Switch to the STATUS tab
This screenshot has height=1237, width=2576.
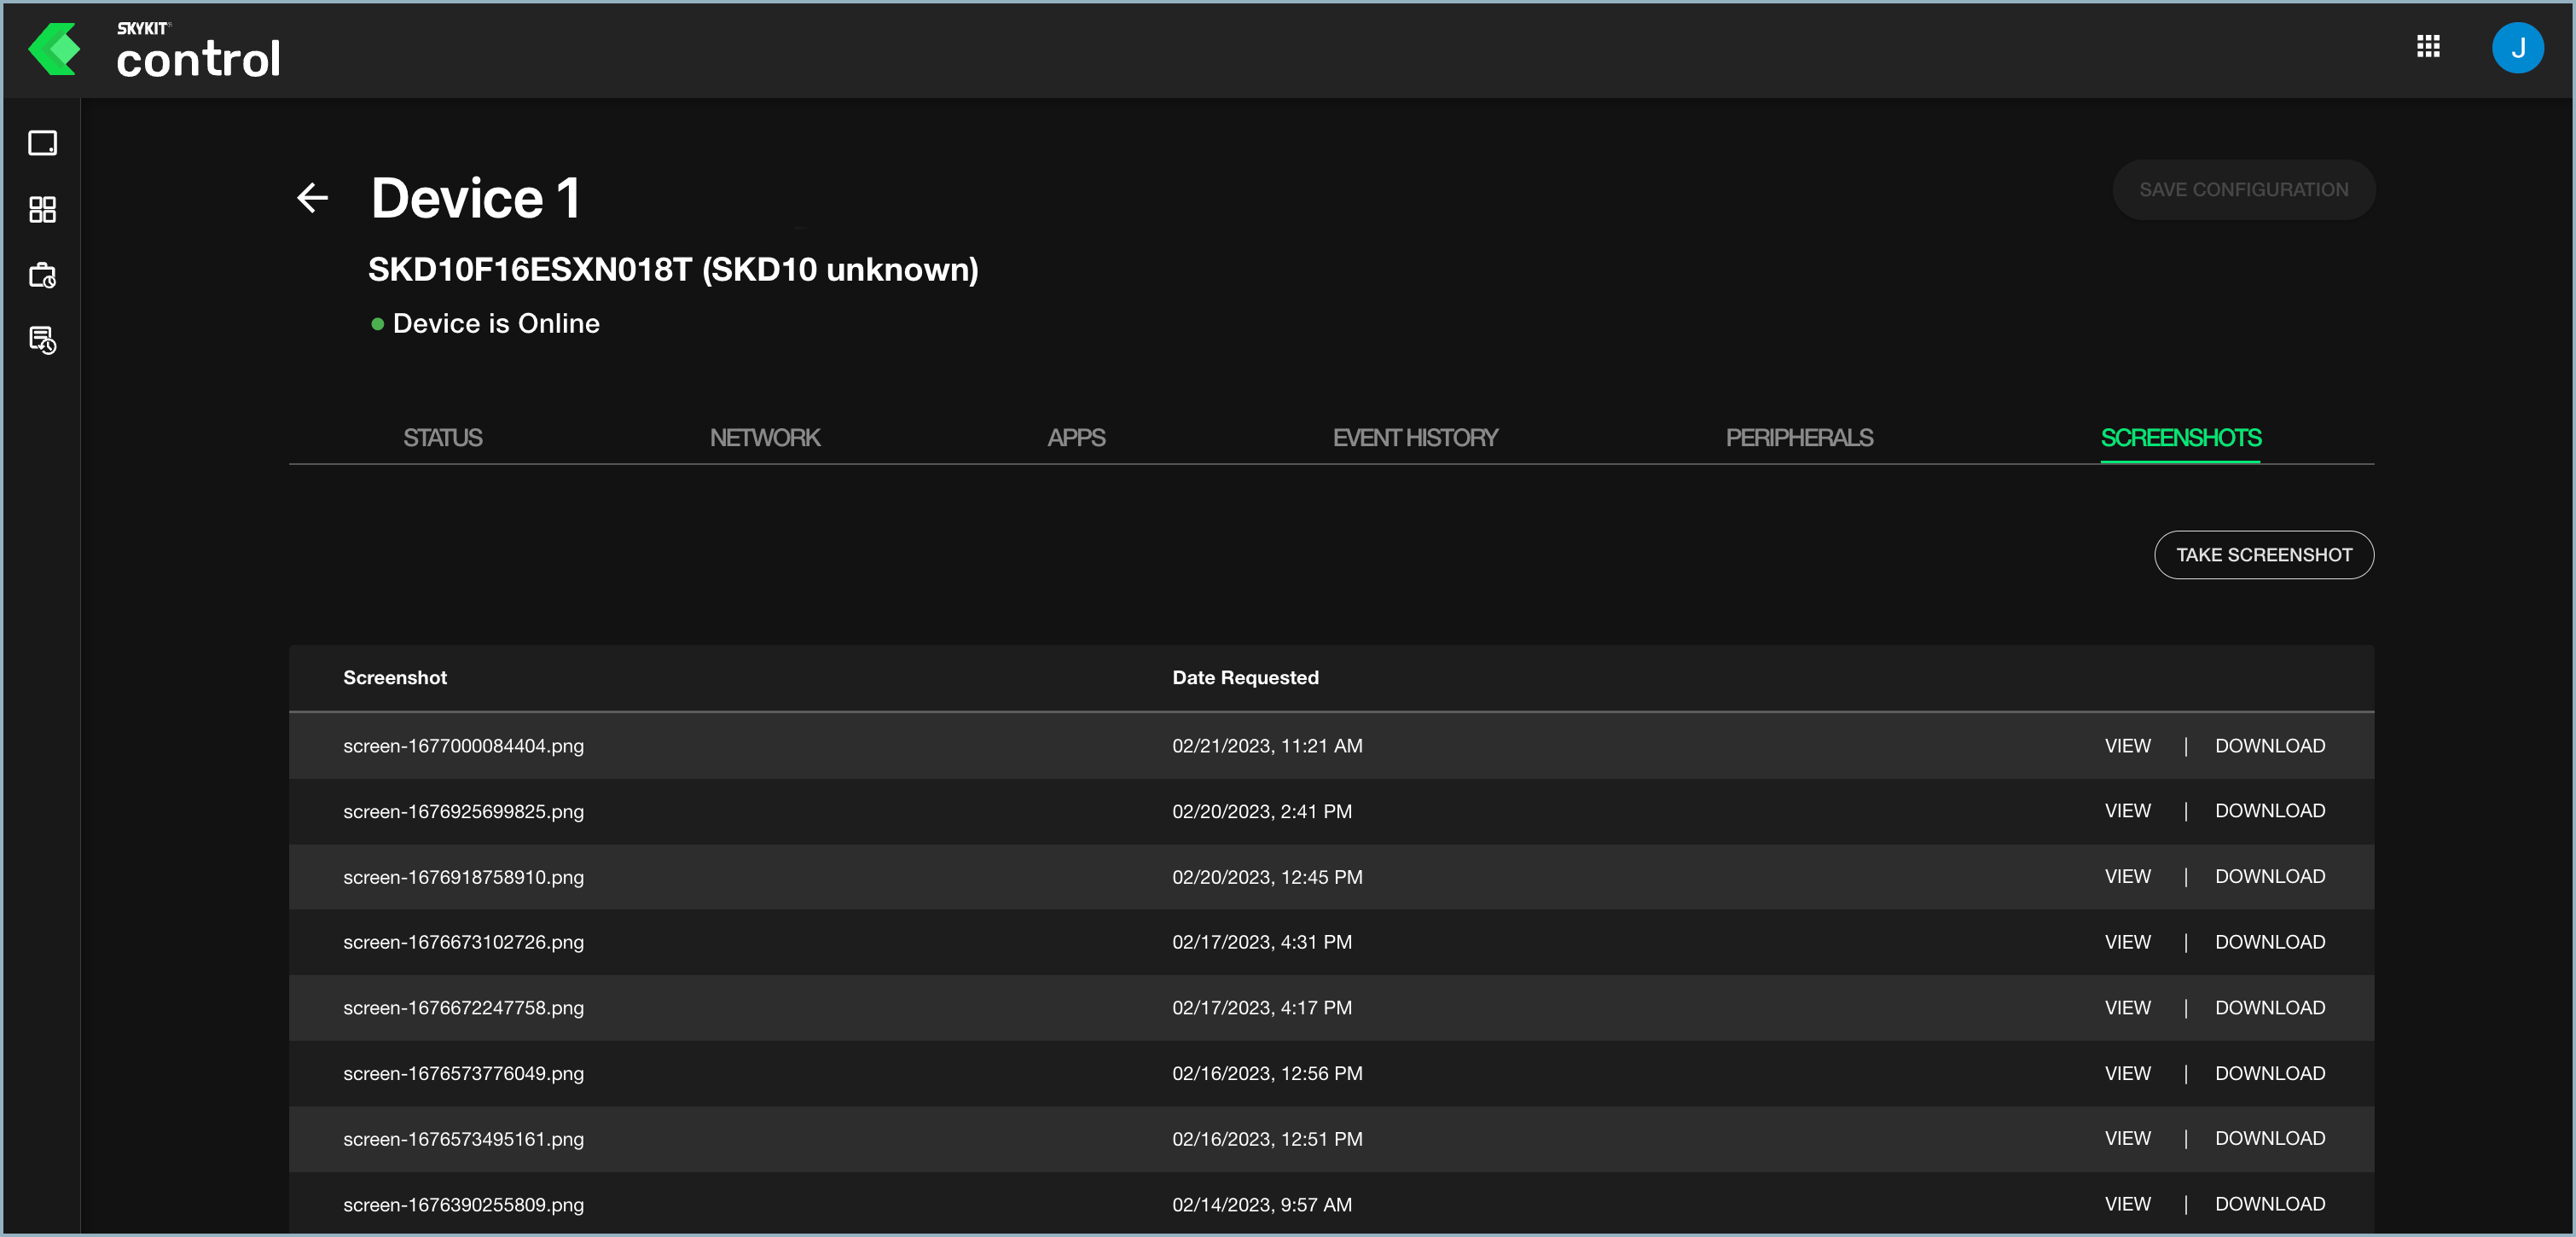point(442,437)
